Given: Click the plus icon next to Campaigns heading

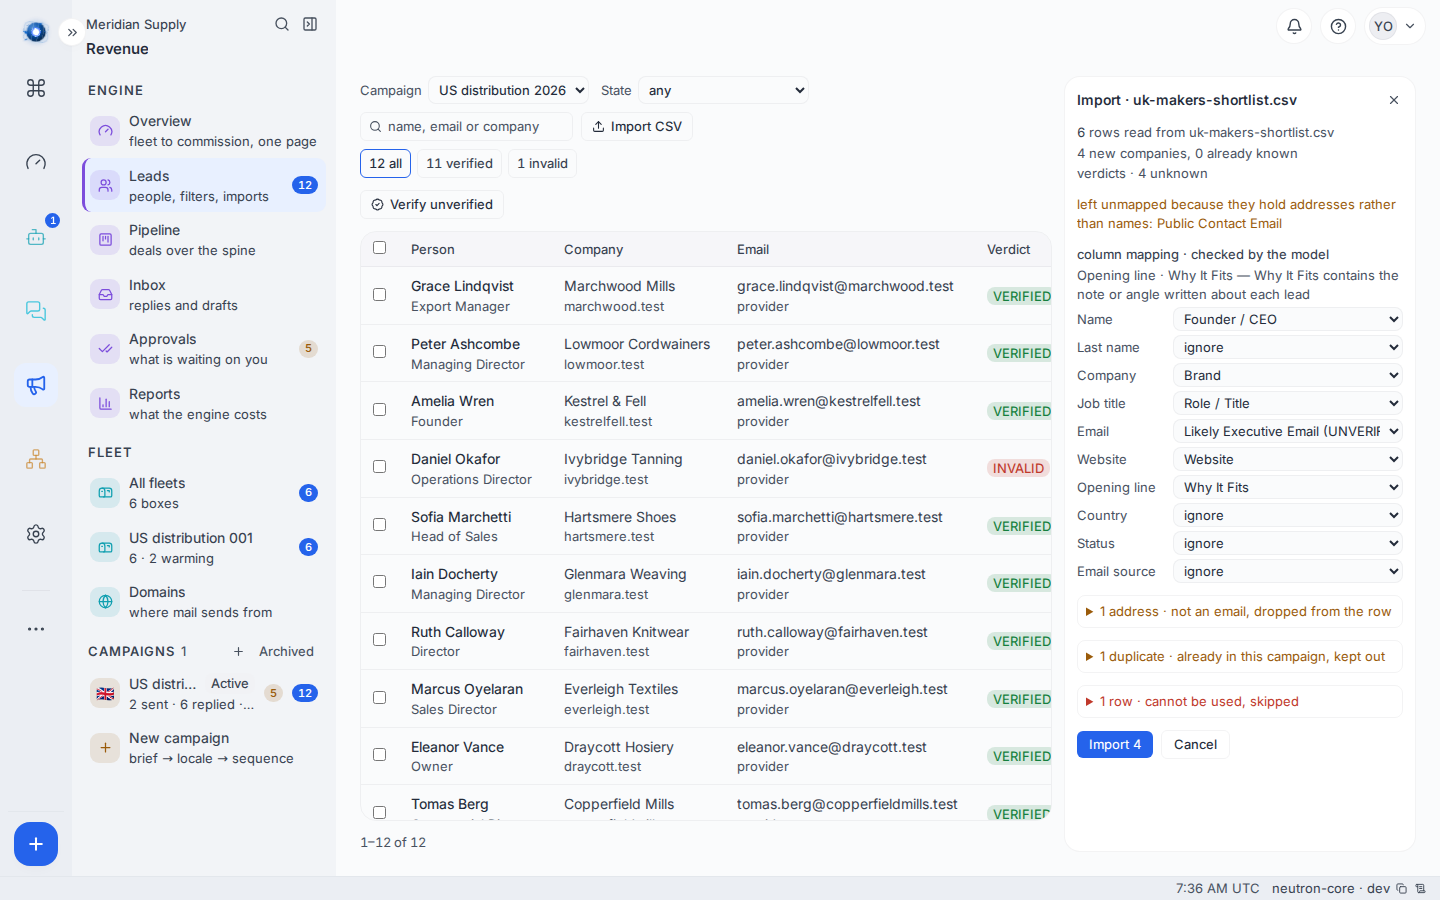Looking at the screenshot, I should pos(238,651).
